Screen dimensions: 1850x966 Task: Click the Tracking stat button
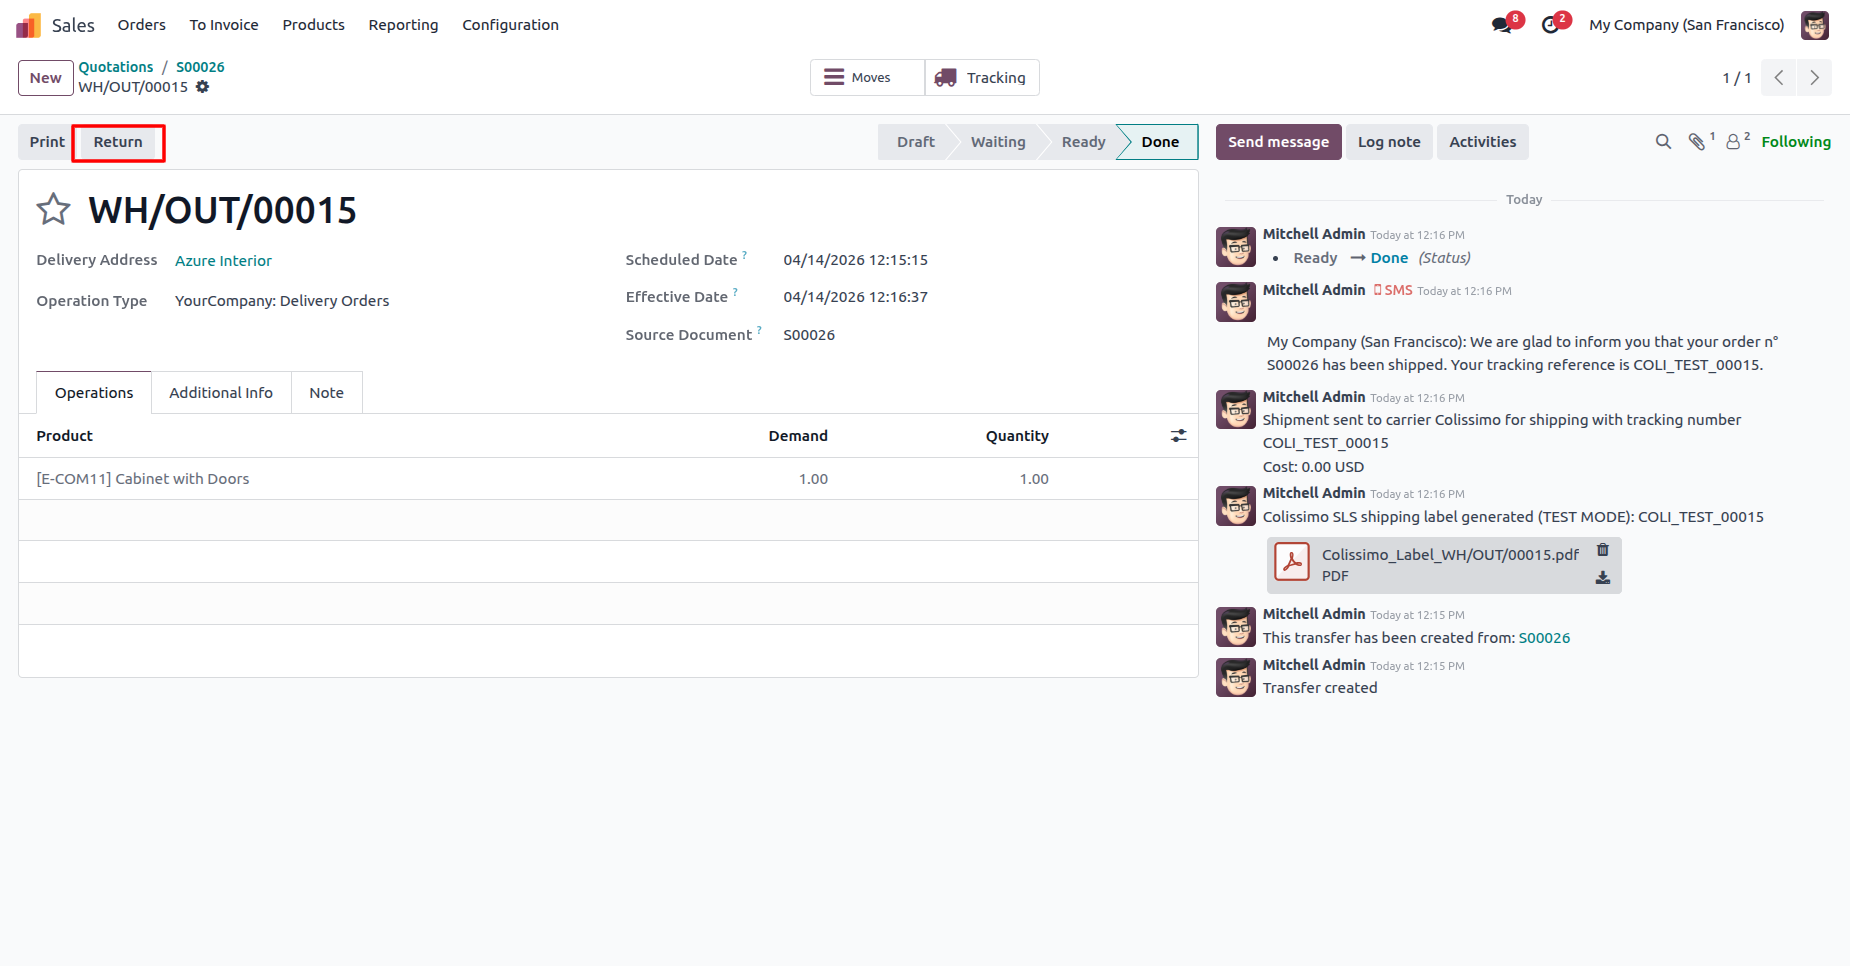tap(982, 78)
